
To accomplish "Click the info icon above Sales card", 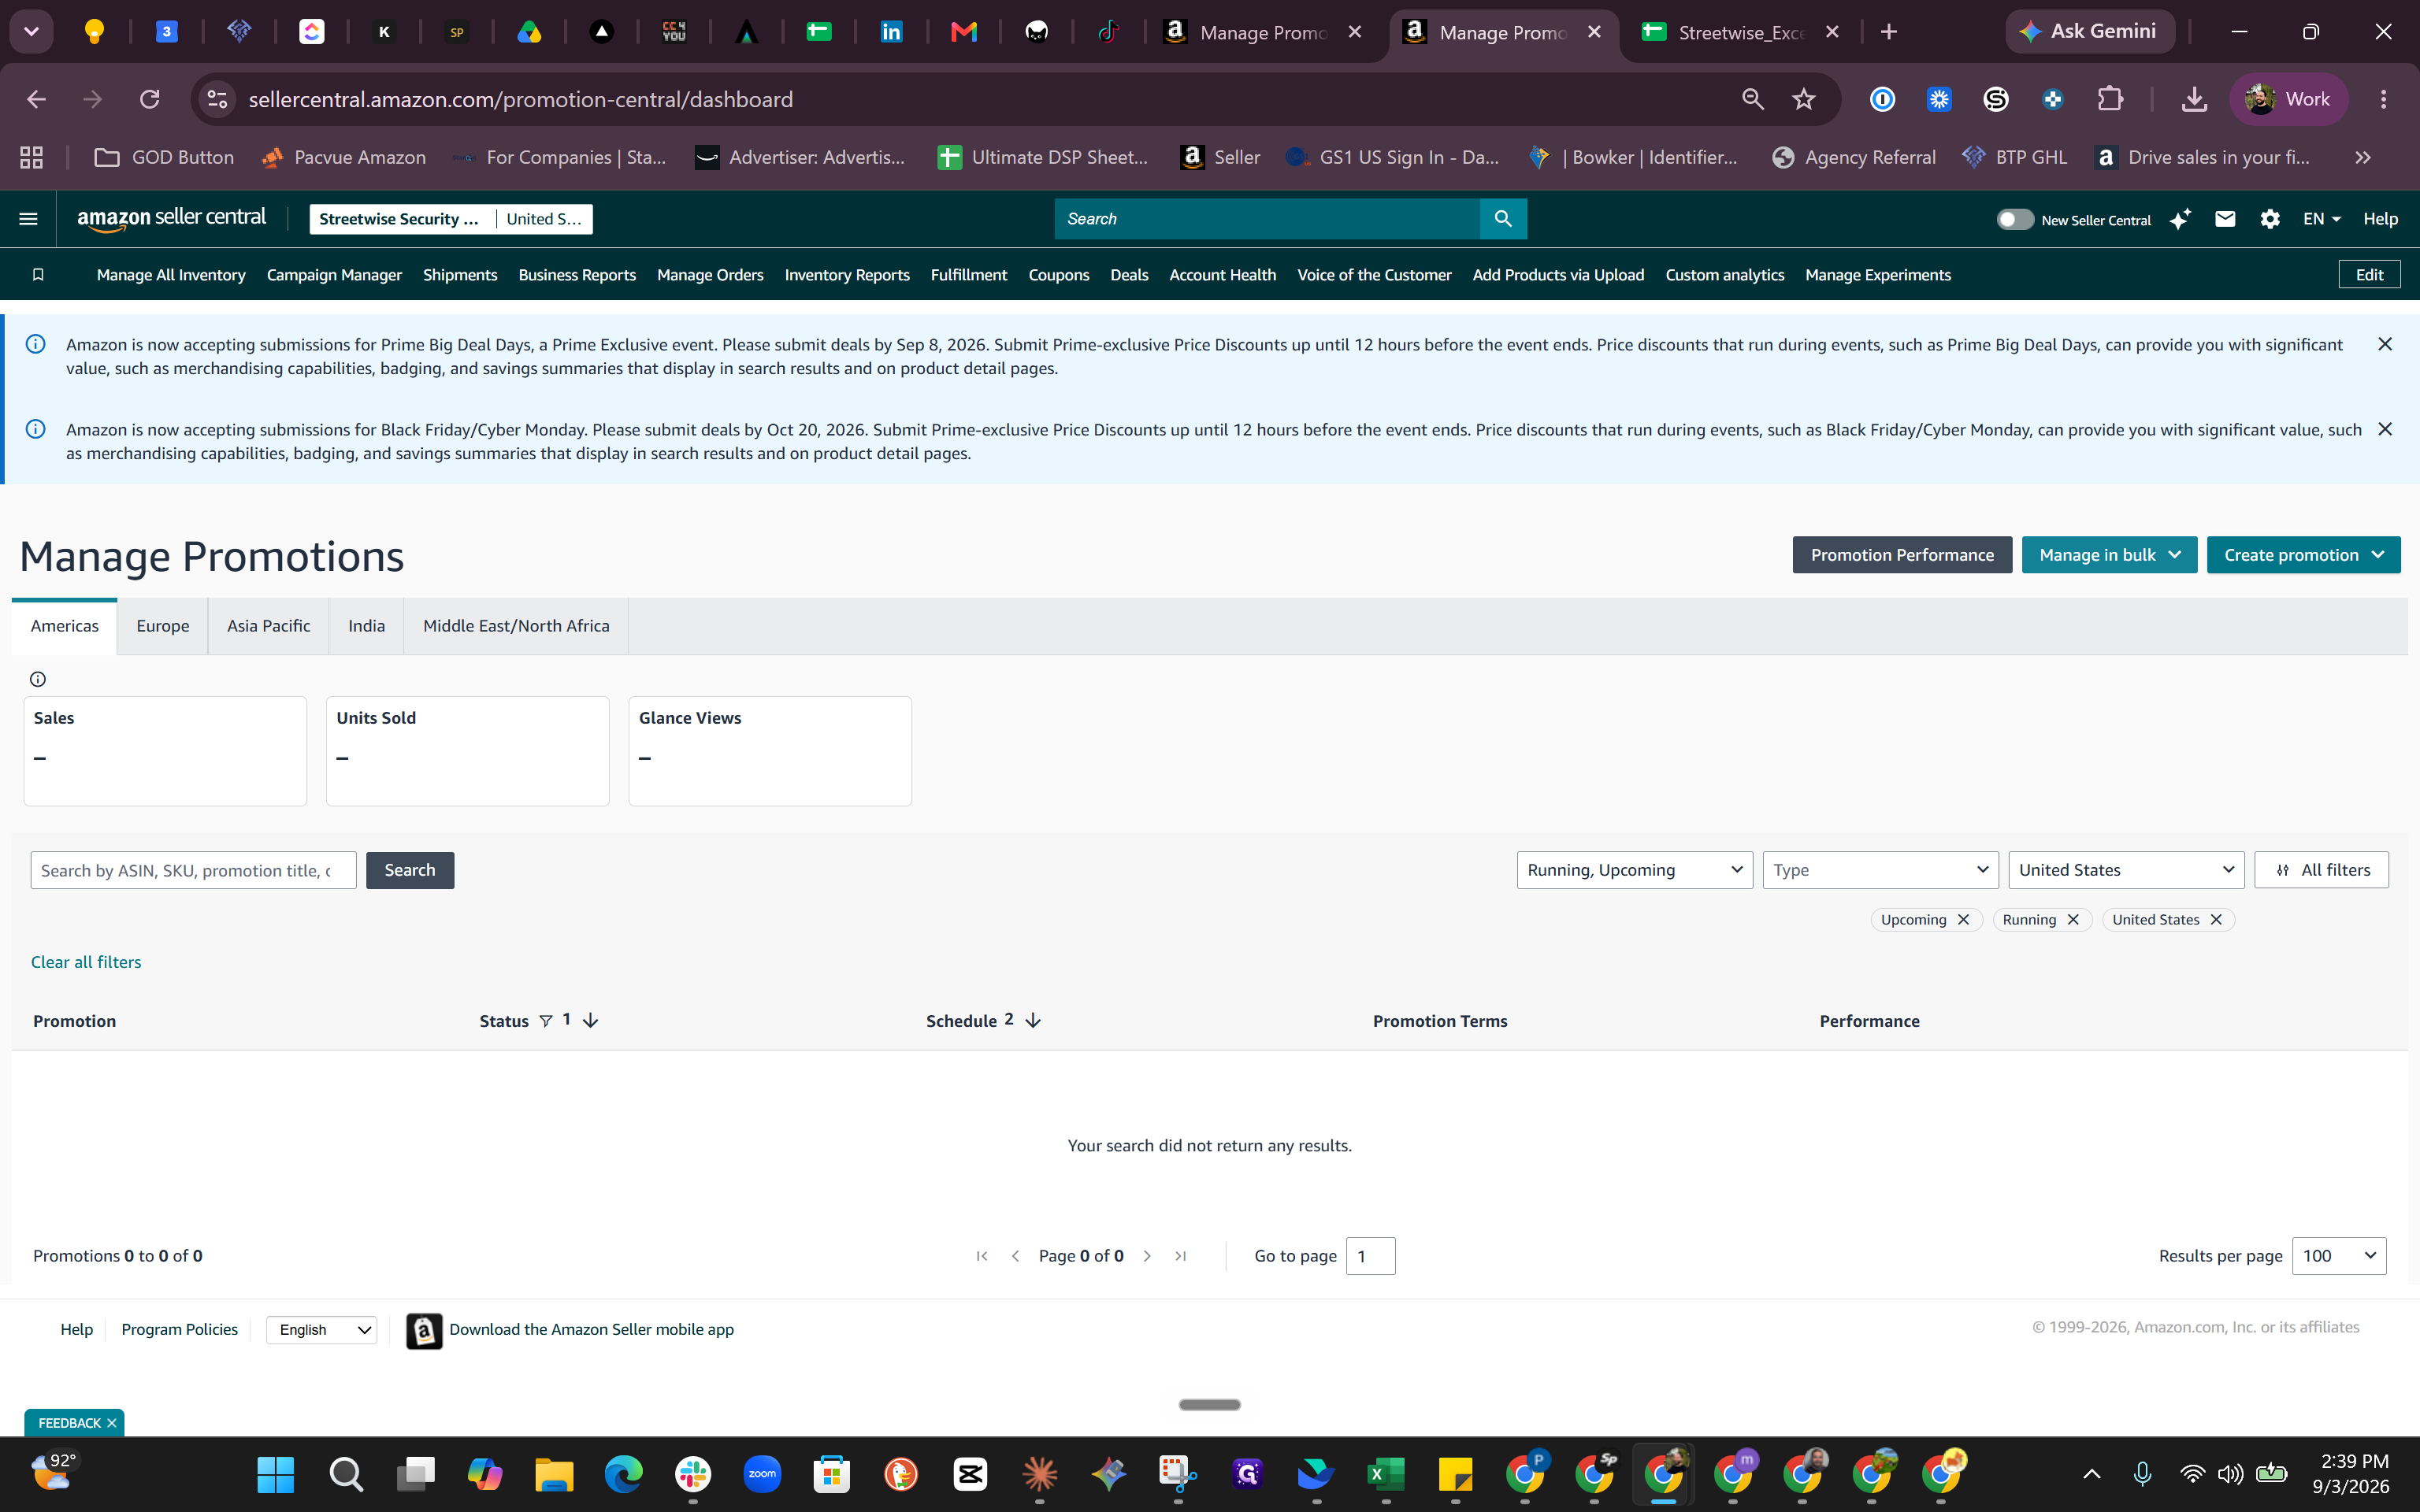I will (x=38, y=679).
